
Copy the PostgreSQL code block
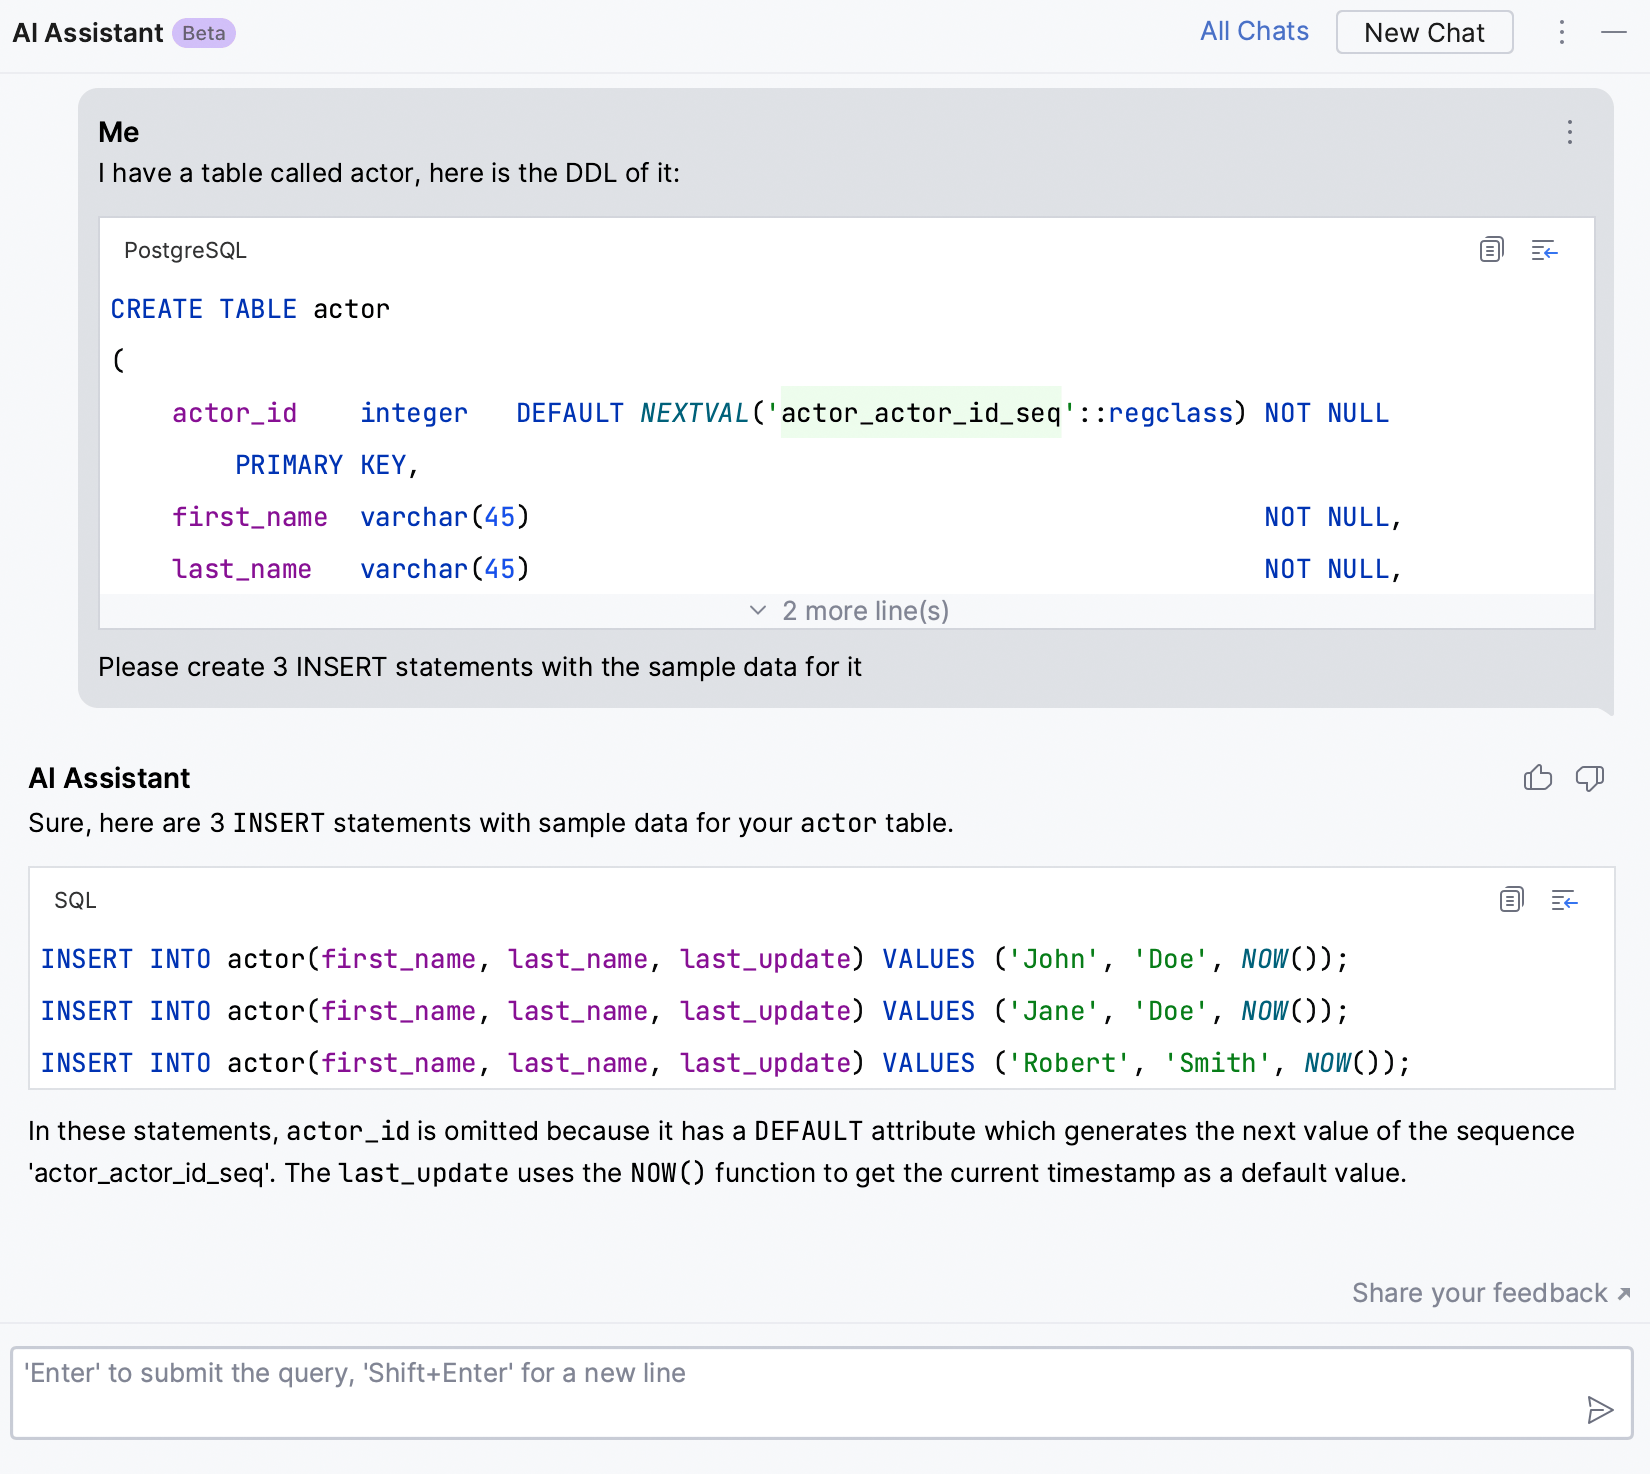pos(1491,250)
